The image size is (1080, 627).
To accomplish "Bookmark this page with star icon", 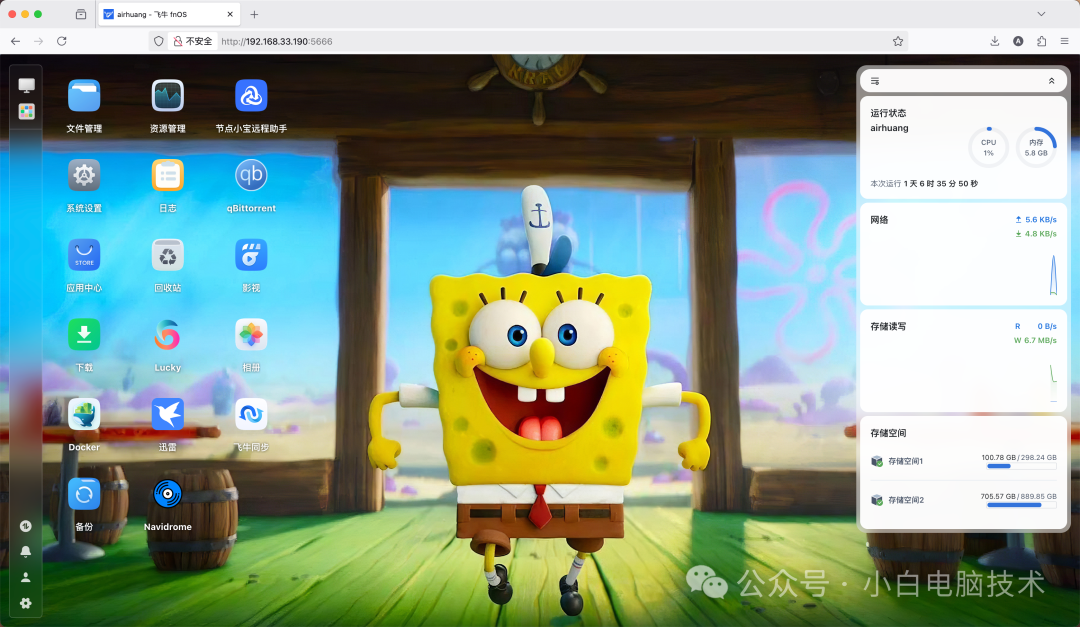I will pyautogui.click(x=897, y=41).
